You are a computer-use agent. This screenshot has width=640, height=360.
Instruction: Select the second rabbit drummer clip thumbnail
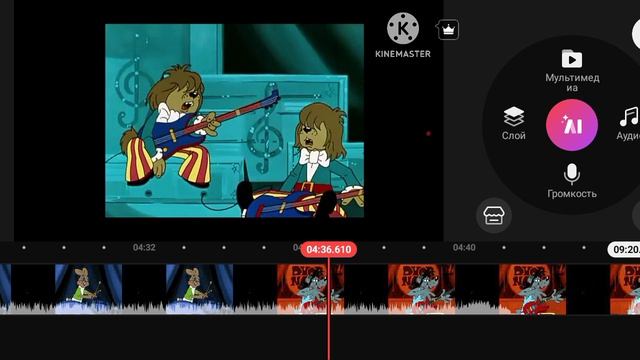[200, 289]
